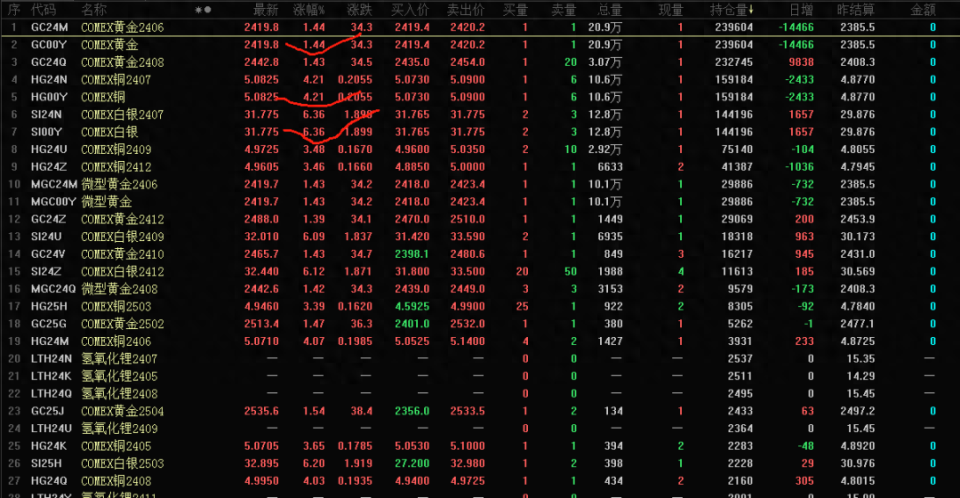960x498 pixels.
Task: Select the COMEX黄金2504 name cell
Action: [x=122, y=411]
